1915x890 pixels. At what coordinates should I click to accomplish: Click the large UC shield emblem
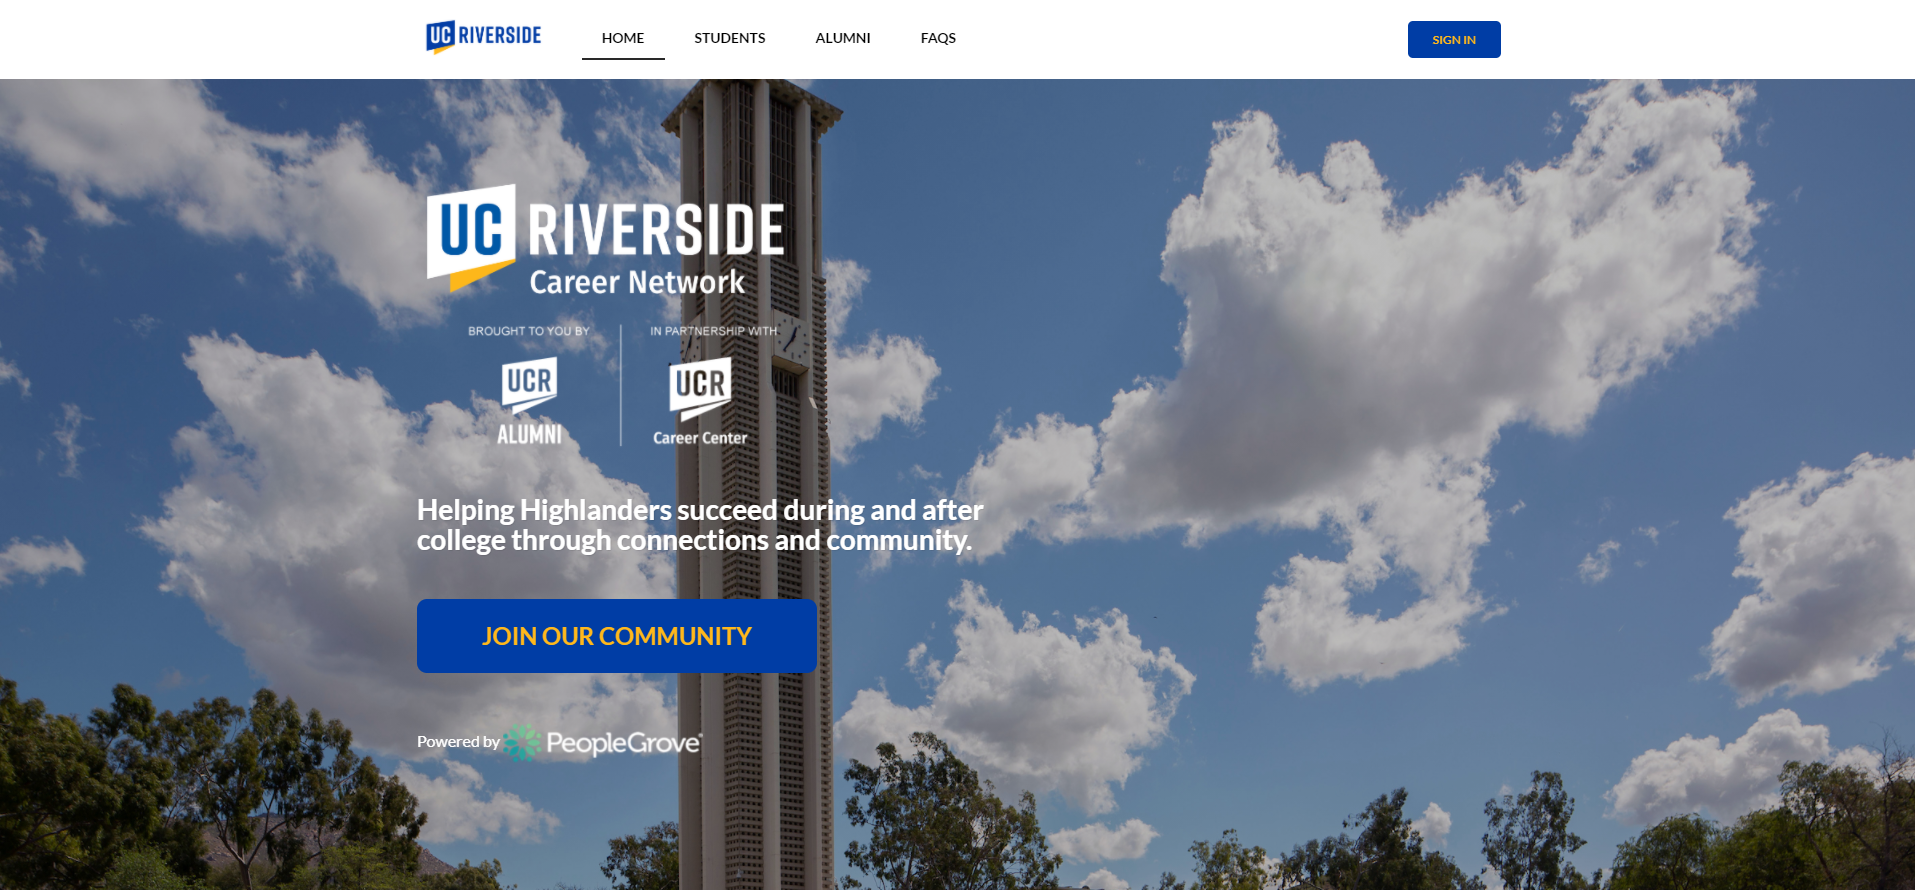[x=470, y=234]
